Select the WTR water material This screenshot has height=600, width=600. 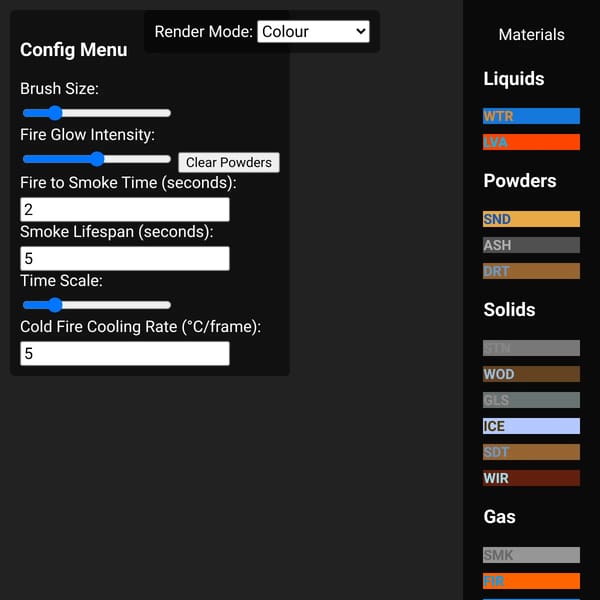click(x=531, y=116)
